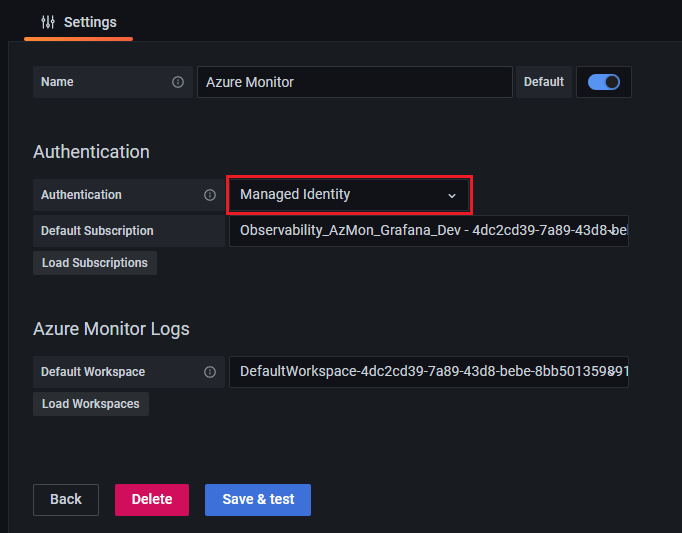Click the Default Workspace label
Image resolution: width=682 pixels, height=533 pixels.
tap(93, 372)
